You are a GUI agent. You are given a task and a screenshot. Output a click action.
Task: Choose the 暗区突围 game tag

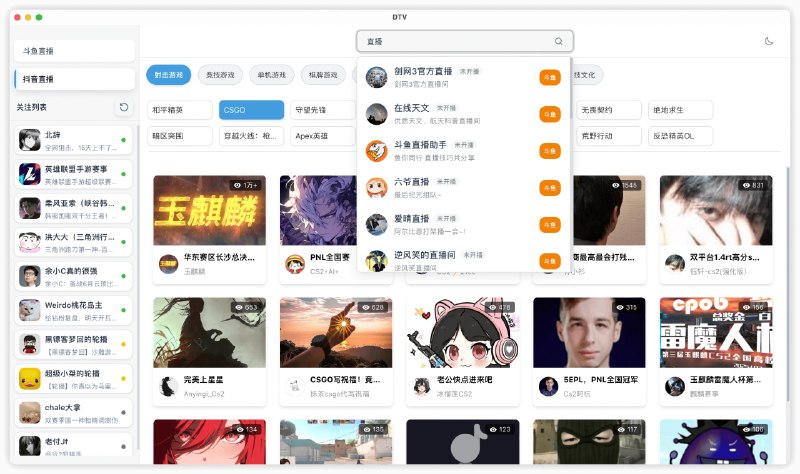coord(180,136)
